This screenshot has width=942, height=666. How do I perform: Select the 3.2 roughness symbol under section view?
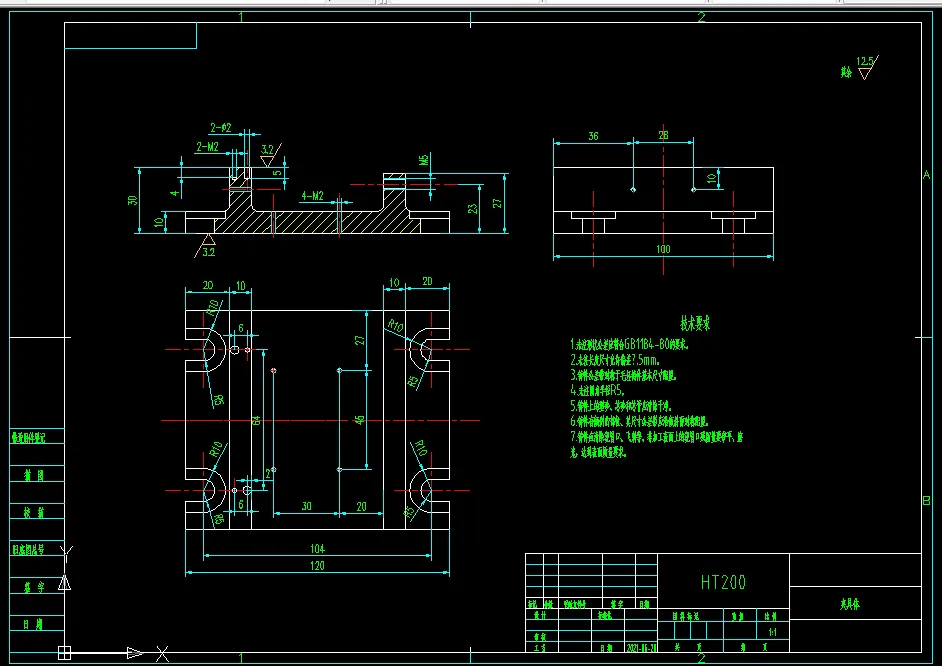[x=205, y=246]
